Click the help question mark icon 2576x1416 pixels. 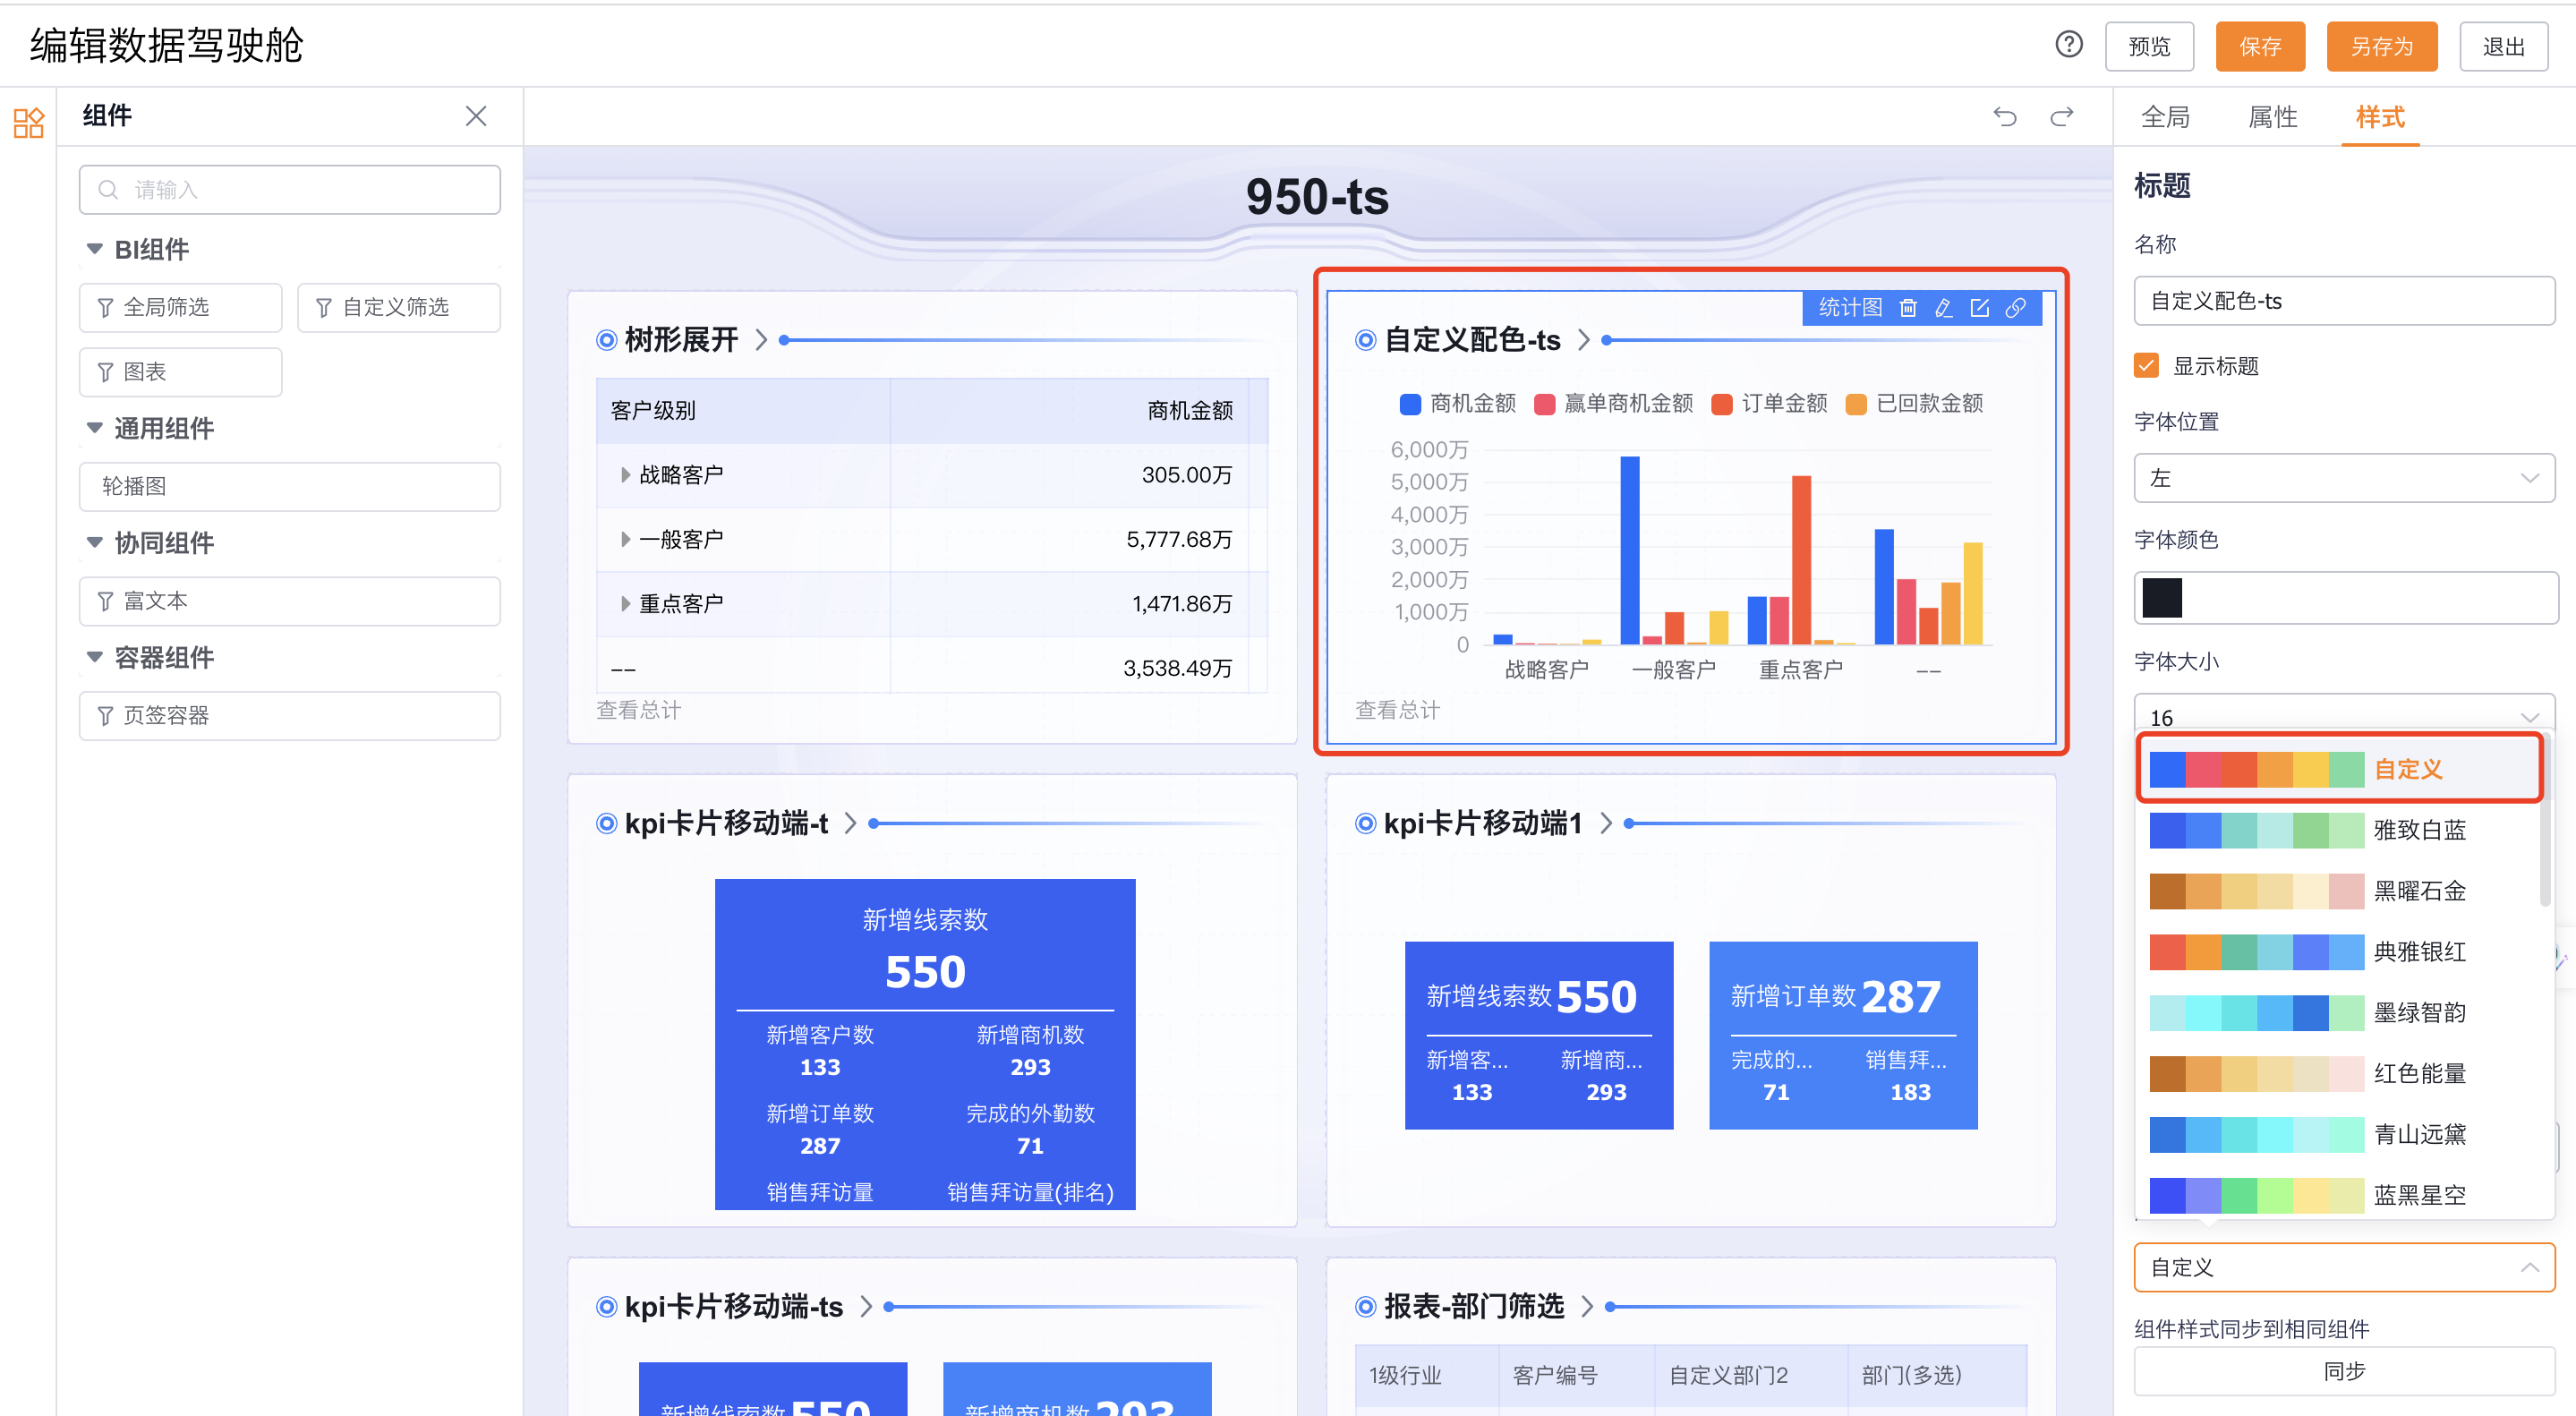click(x=2069, y=44)
